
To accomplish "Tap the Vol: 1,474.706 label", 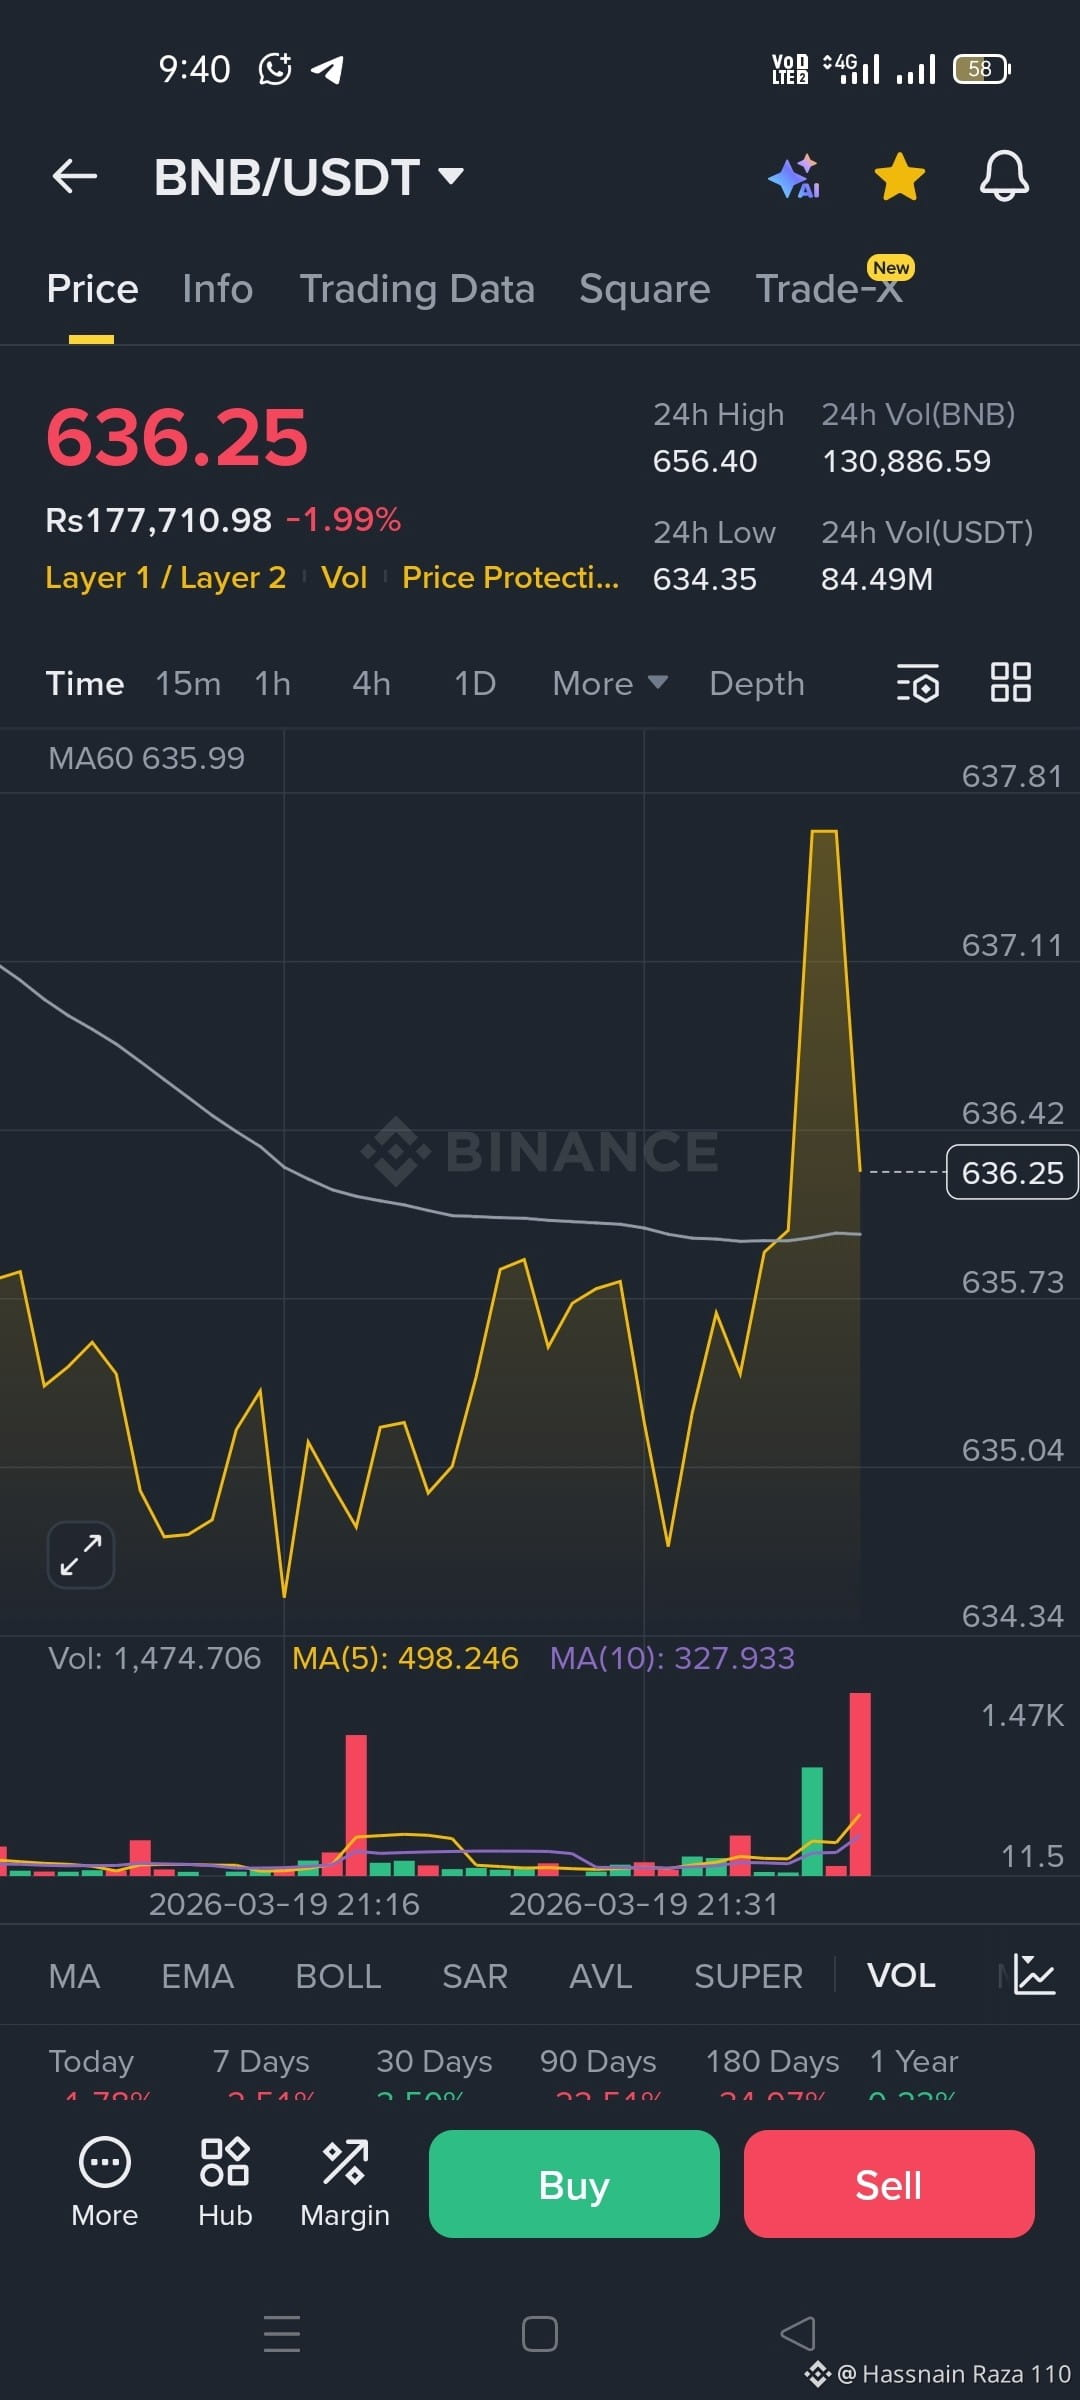I will pyautogui.click(x=155, y=1658).
